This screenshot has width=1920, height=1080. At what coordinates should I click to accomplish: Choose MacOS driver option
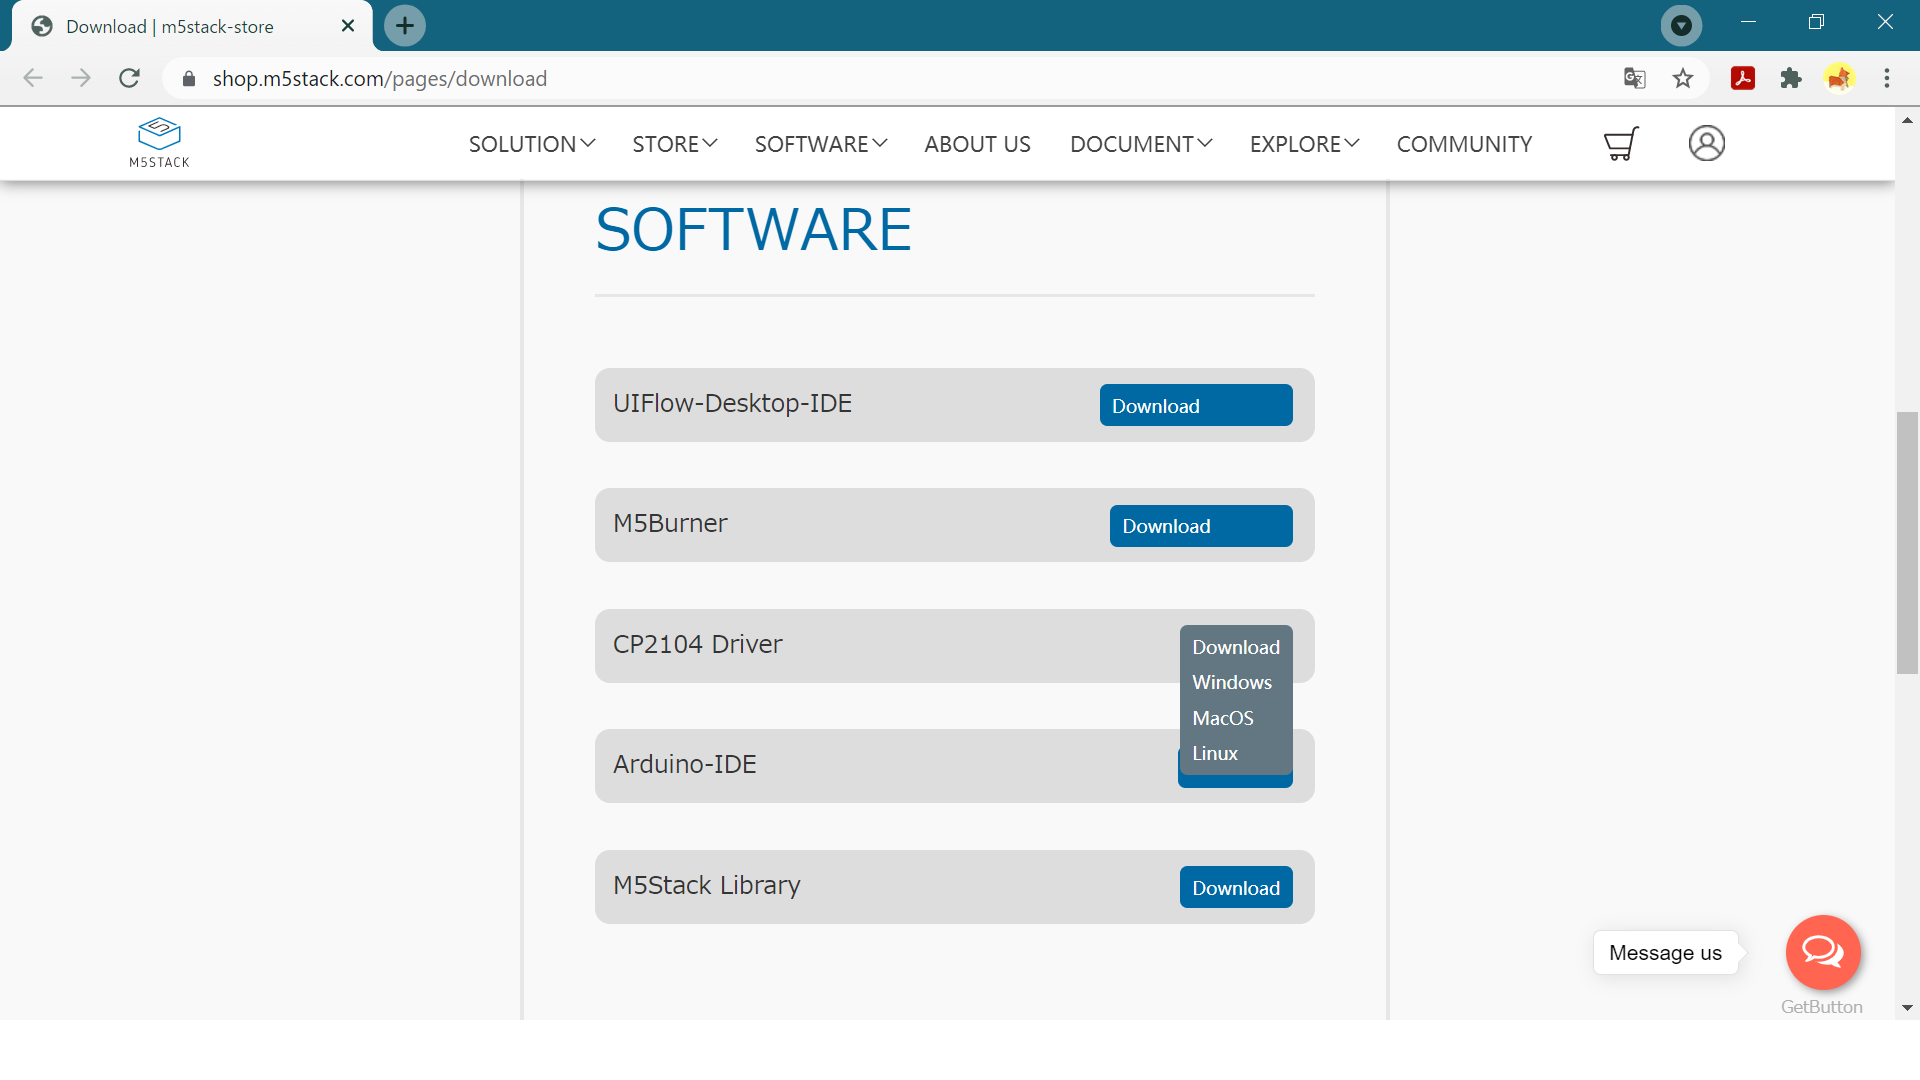1222,718
